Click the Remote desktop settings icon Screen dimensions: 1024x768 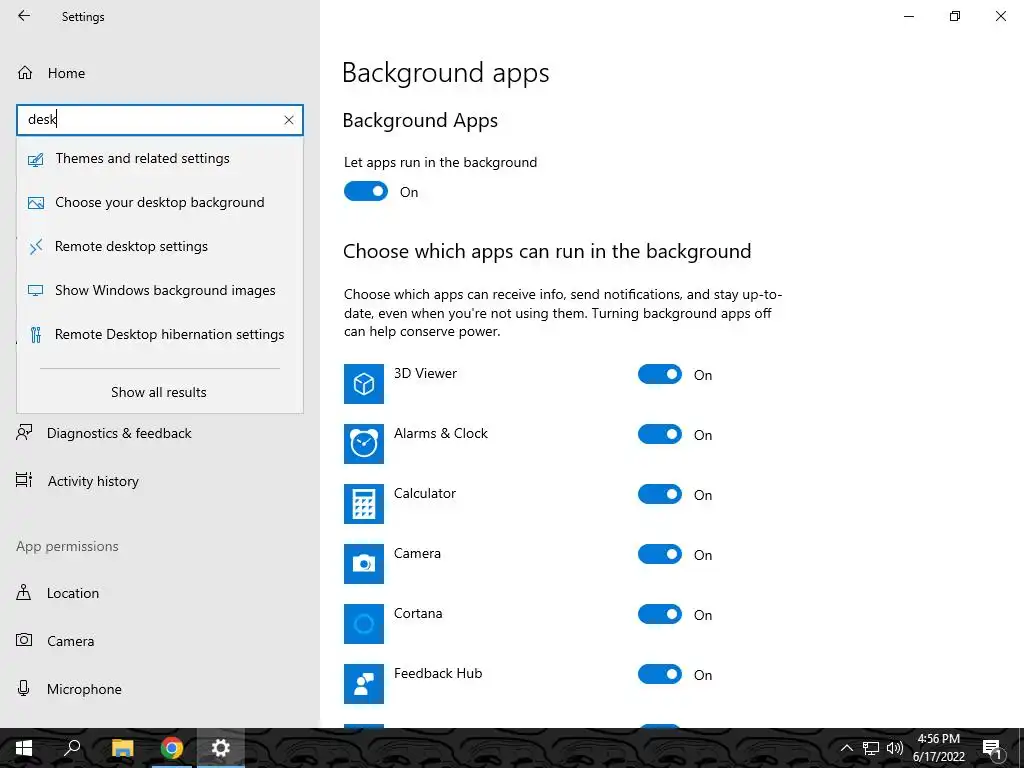[x=36, y=247]
